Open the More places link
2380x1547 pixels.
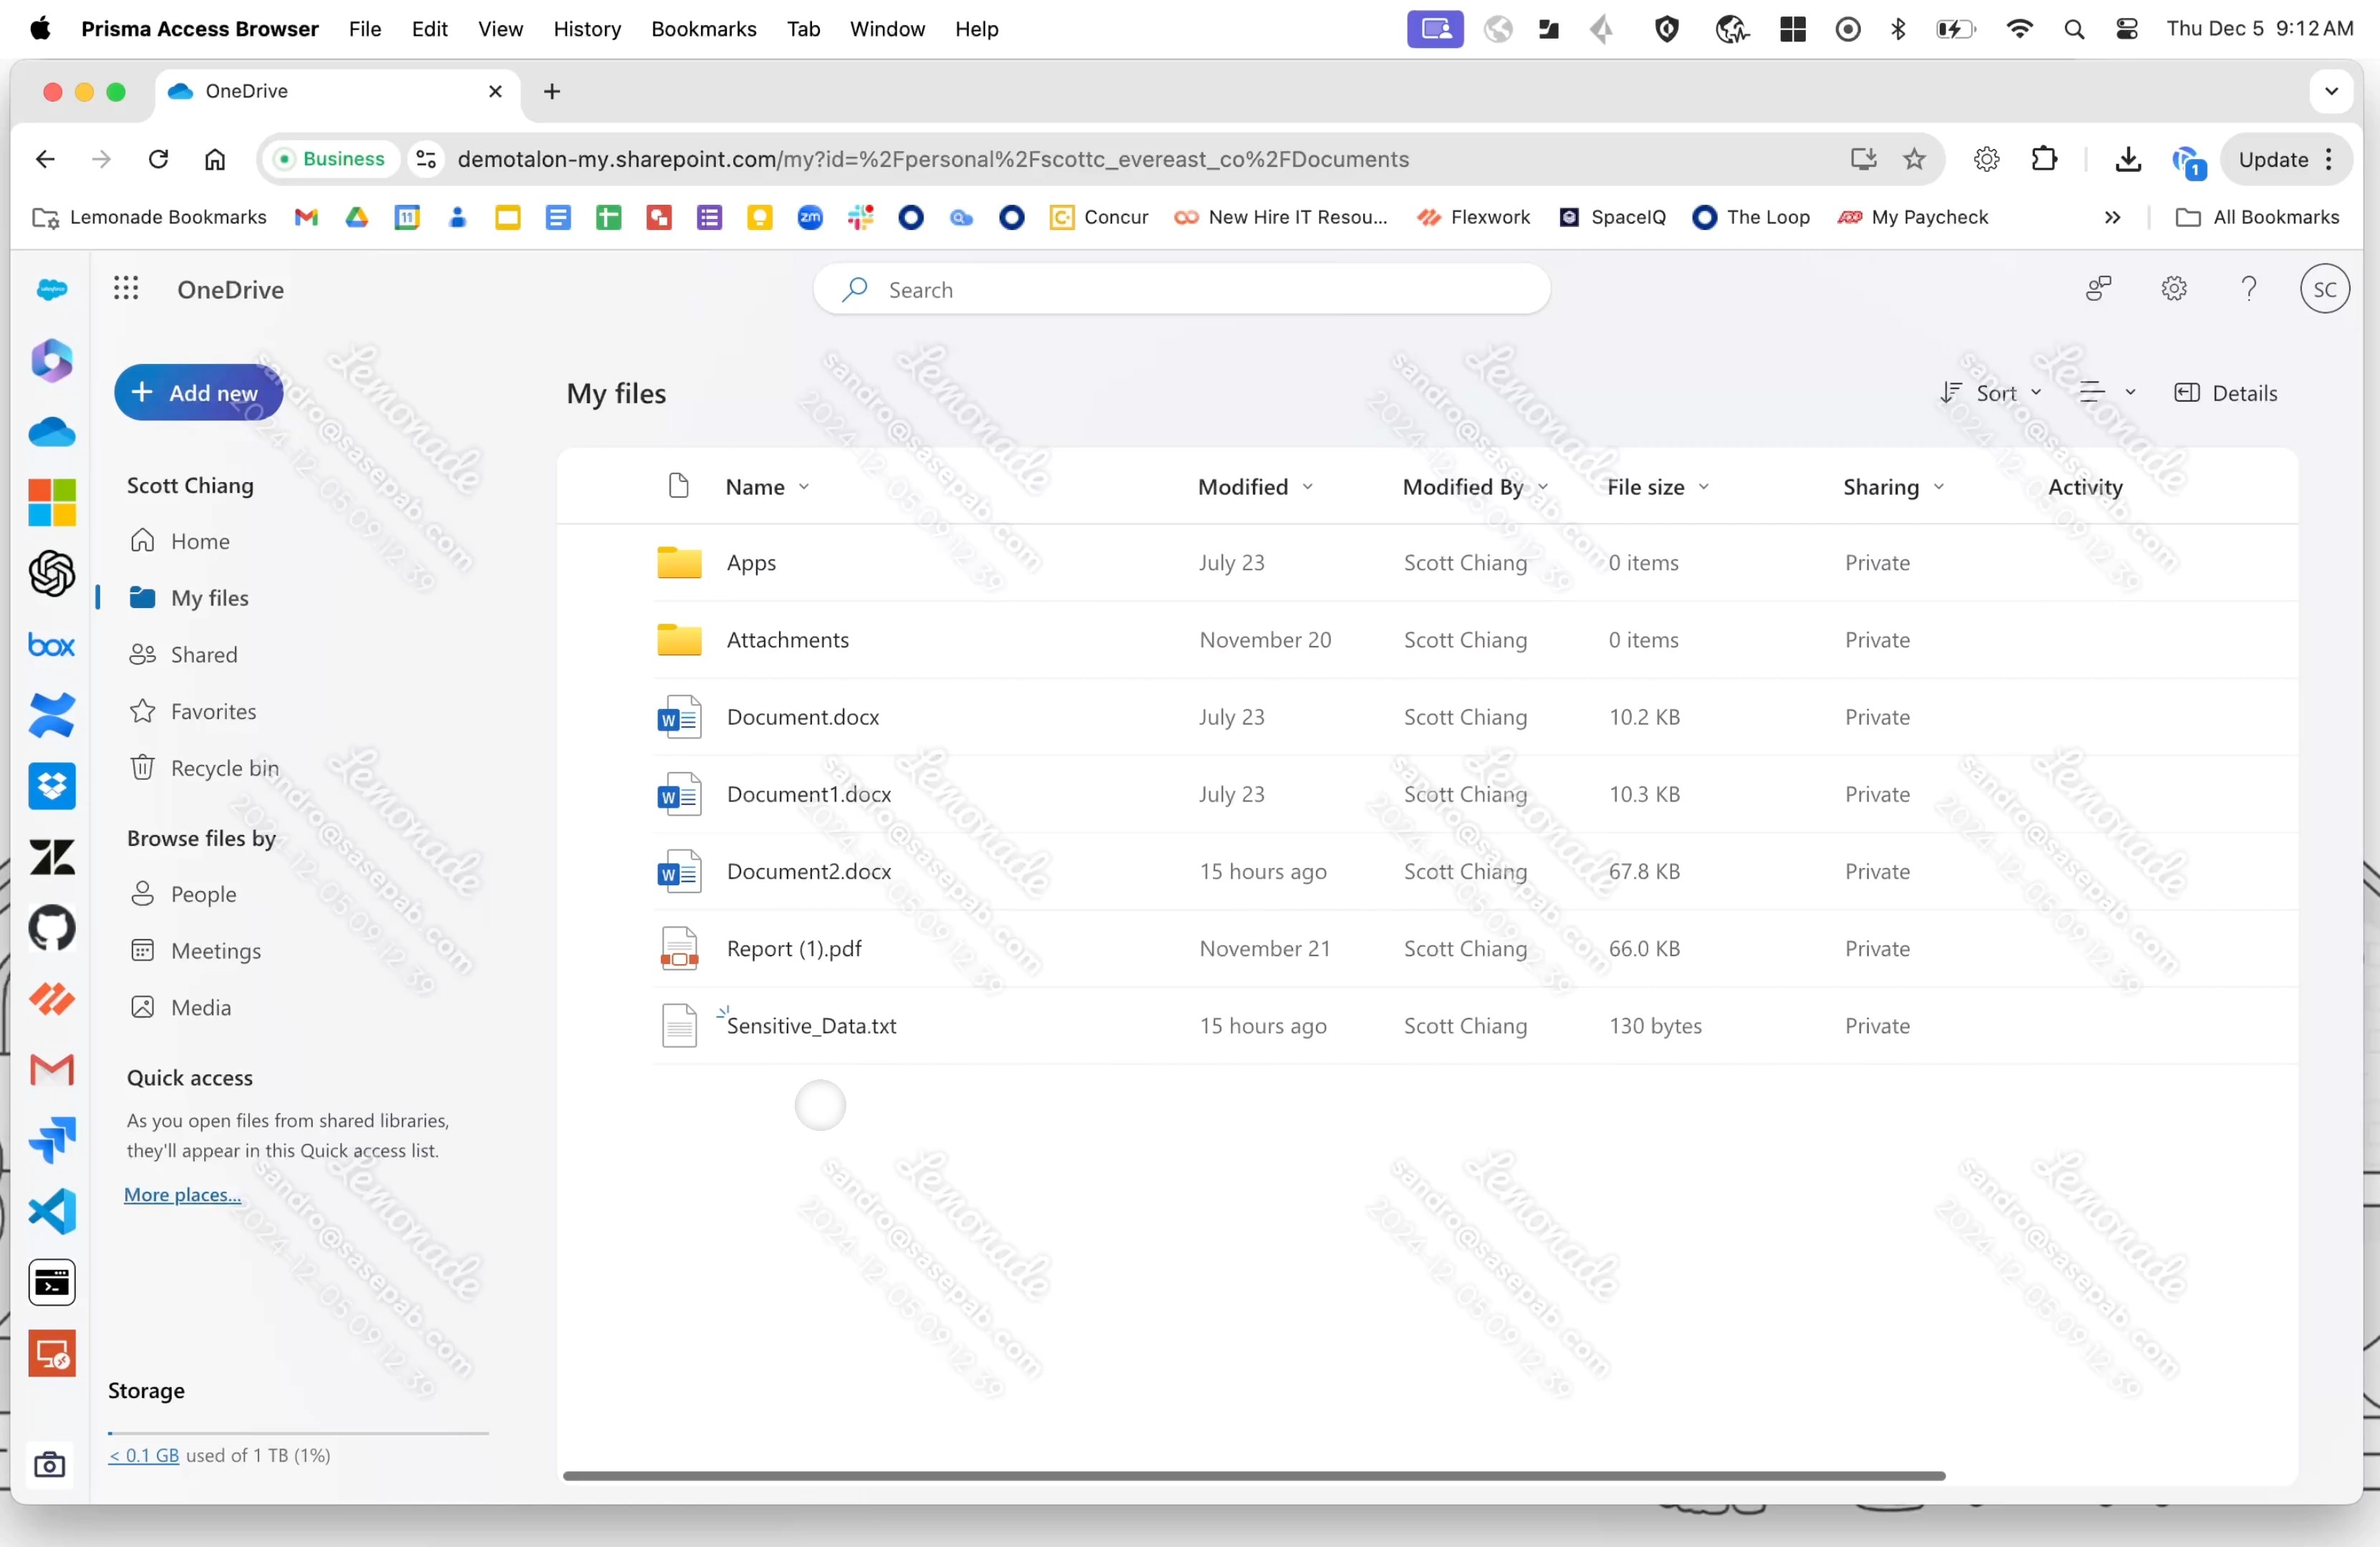coord(182,1195)
